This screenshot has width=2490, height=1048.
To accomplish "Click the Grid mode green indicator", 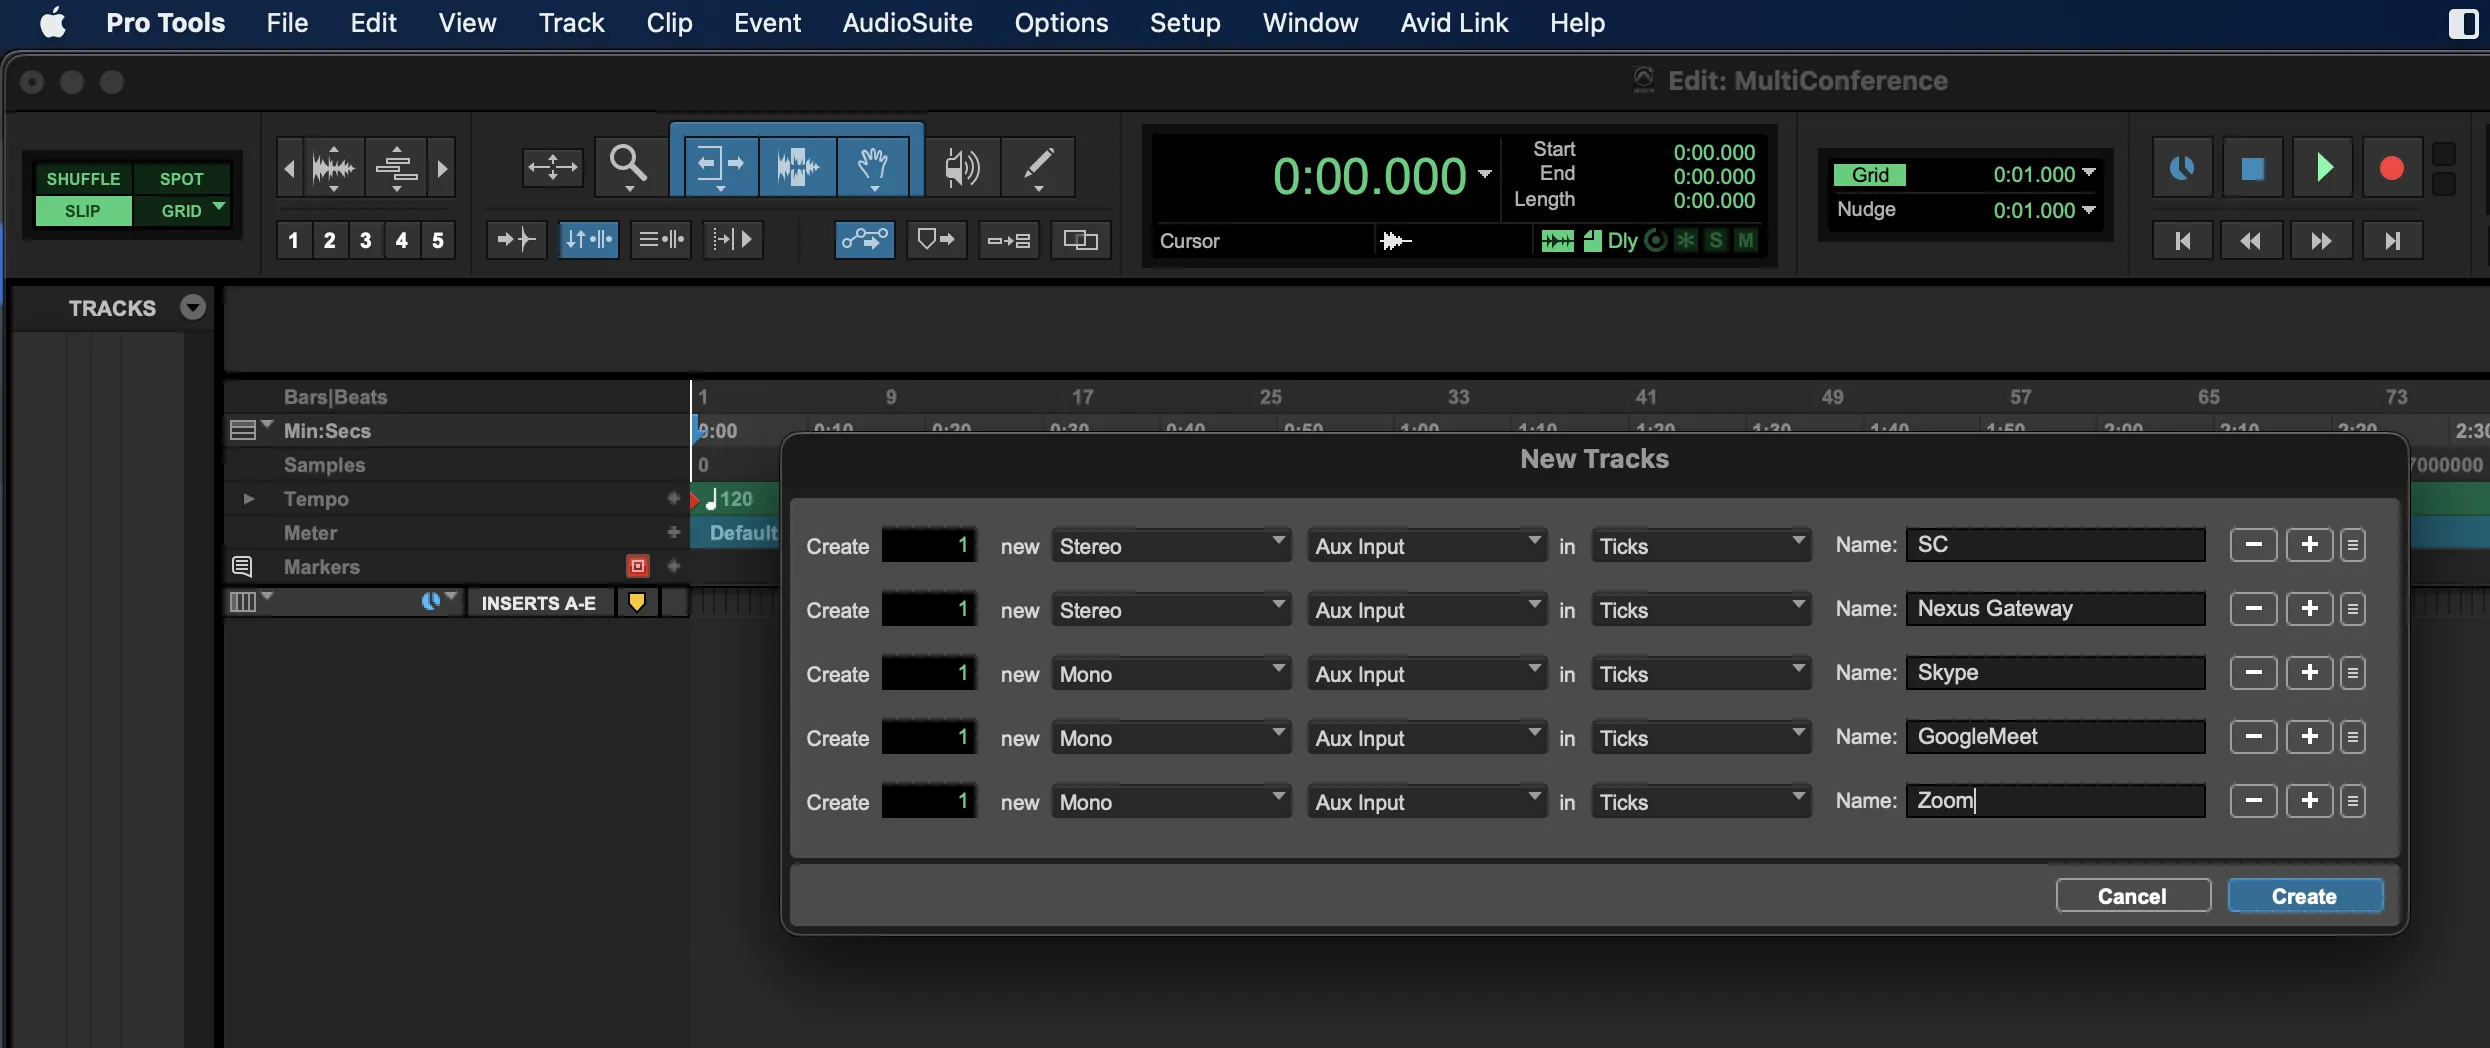I will click(x=1870, y=175).
